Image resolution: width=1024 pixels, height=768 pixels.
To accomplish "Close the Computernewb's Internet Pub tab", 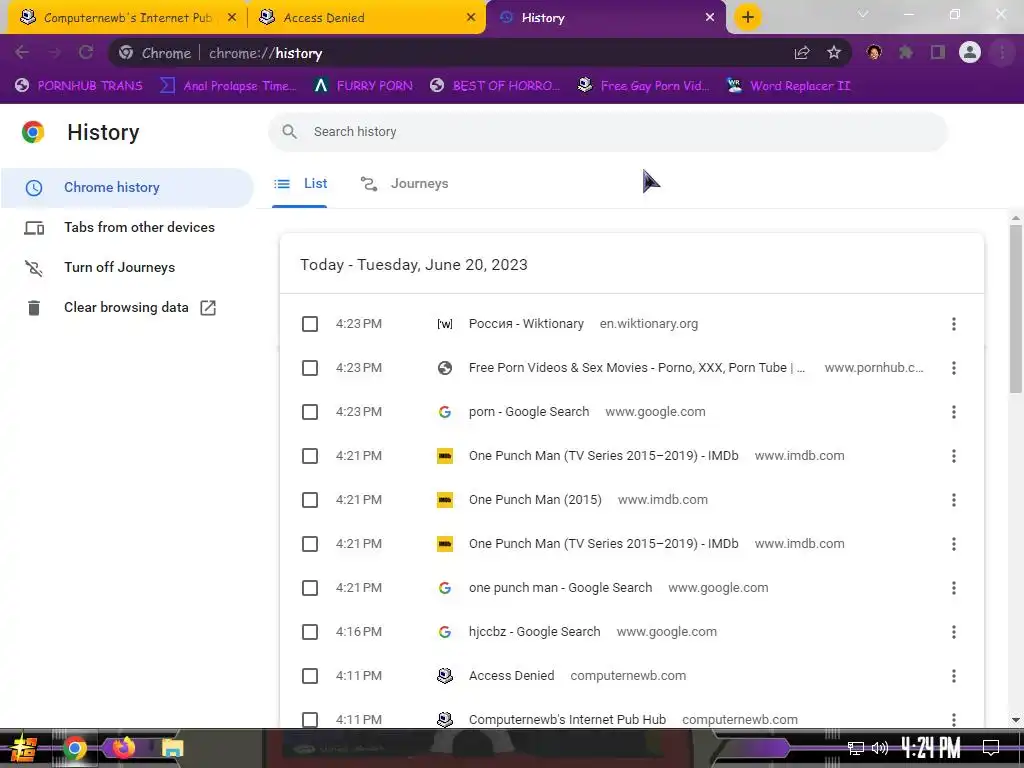I will point(232,18).
